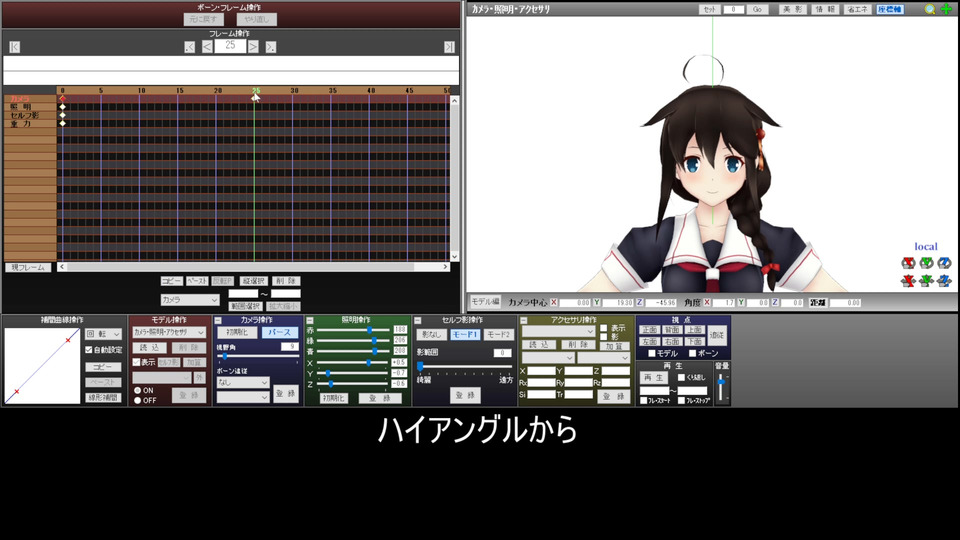Step forward one frame arrow
The width and height of the screenshot is (960, 540).
click(x=253, y=47)
